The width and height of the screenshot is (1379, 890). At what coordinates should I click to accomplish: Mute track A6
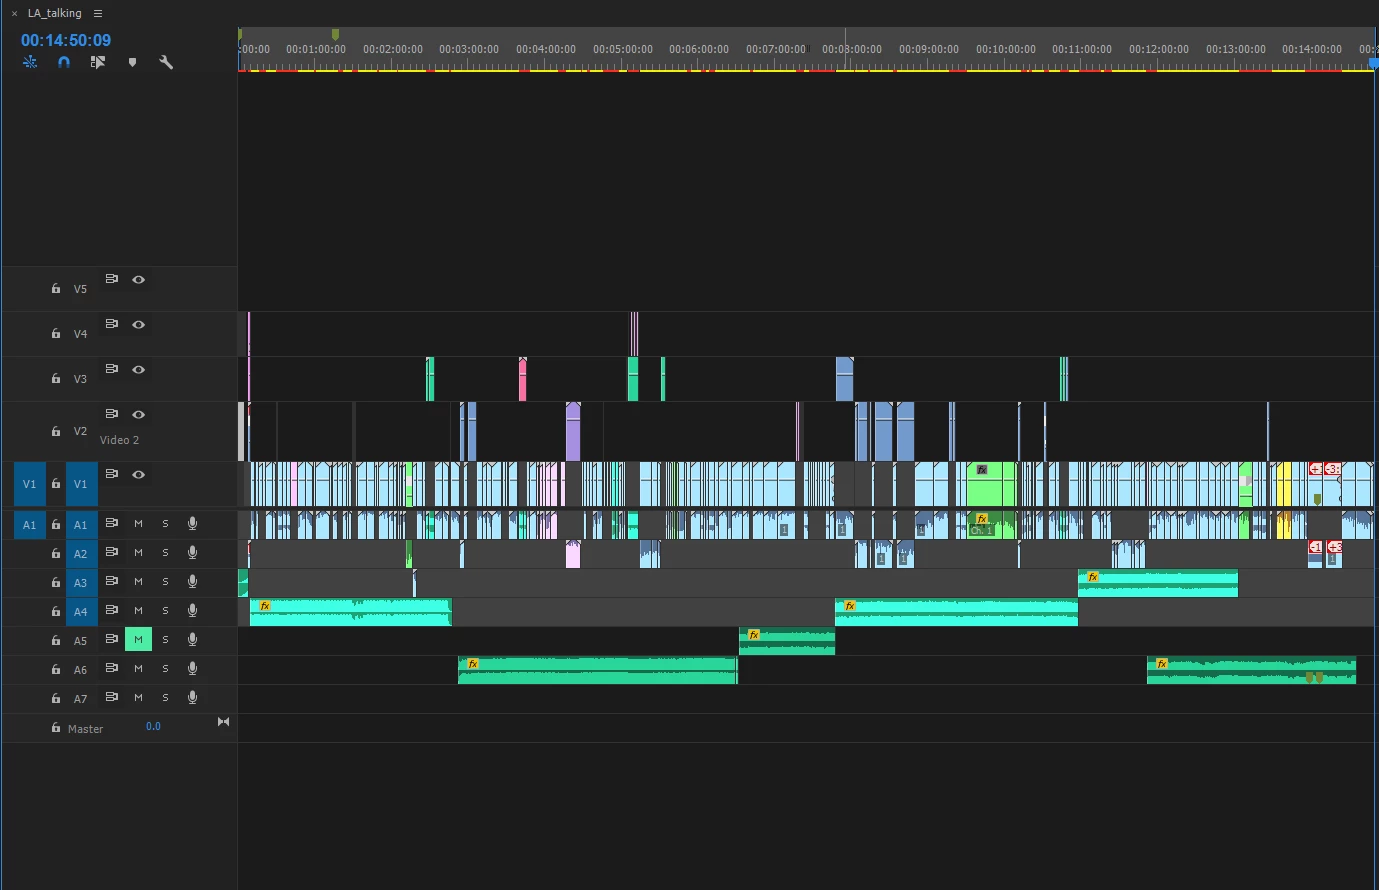click(x=138, y=669)
